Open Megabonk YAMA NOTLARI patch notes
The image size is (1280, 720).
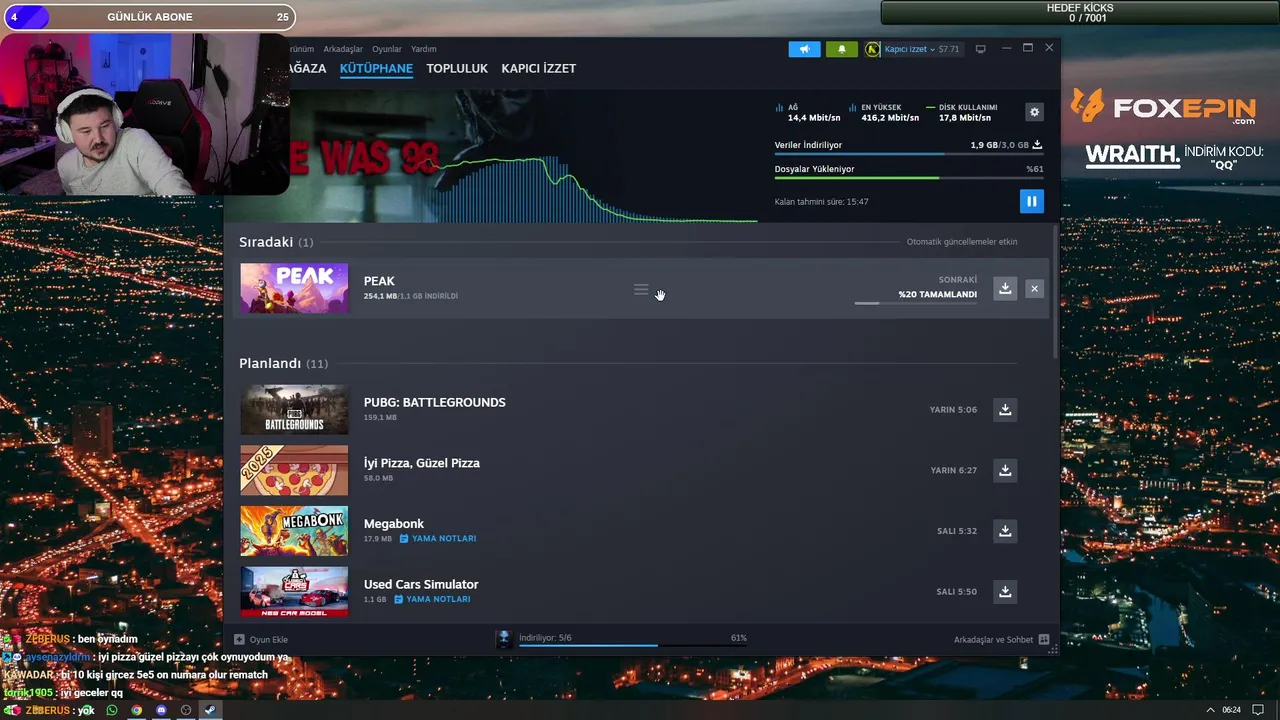(x=438, y=538)
